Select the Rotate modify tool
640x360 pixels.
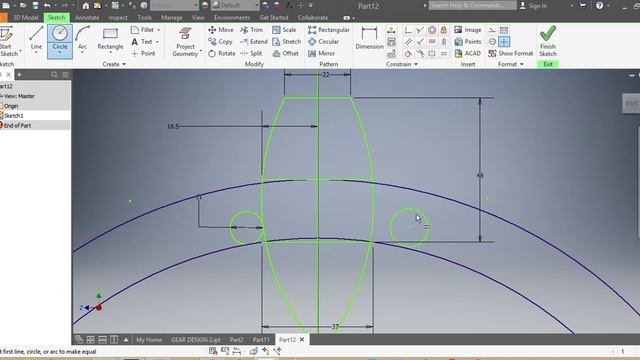[x=222, y=53]
